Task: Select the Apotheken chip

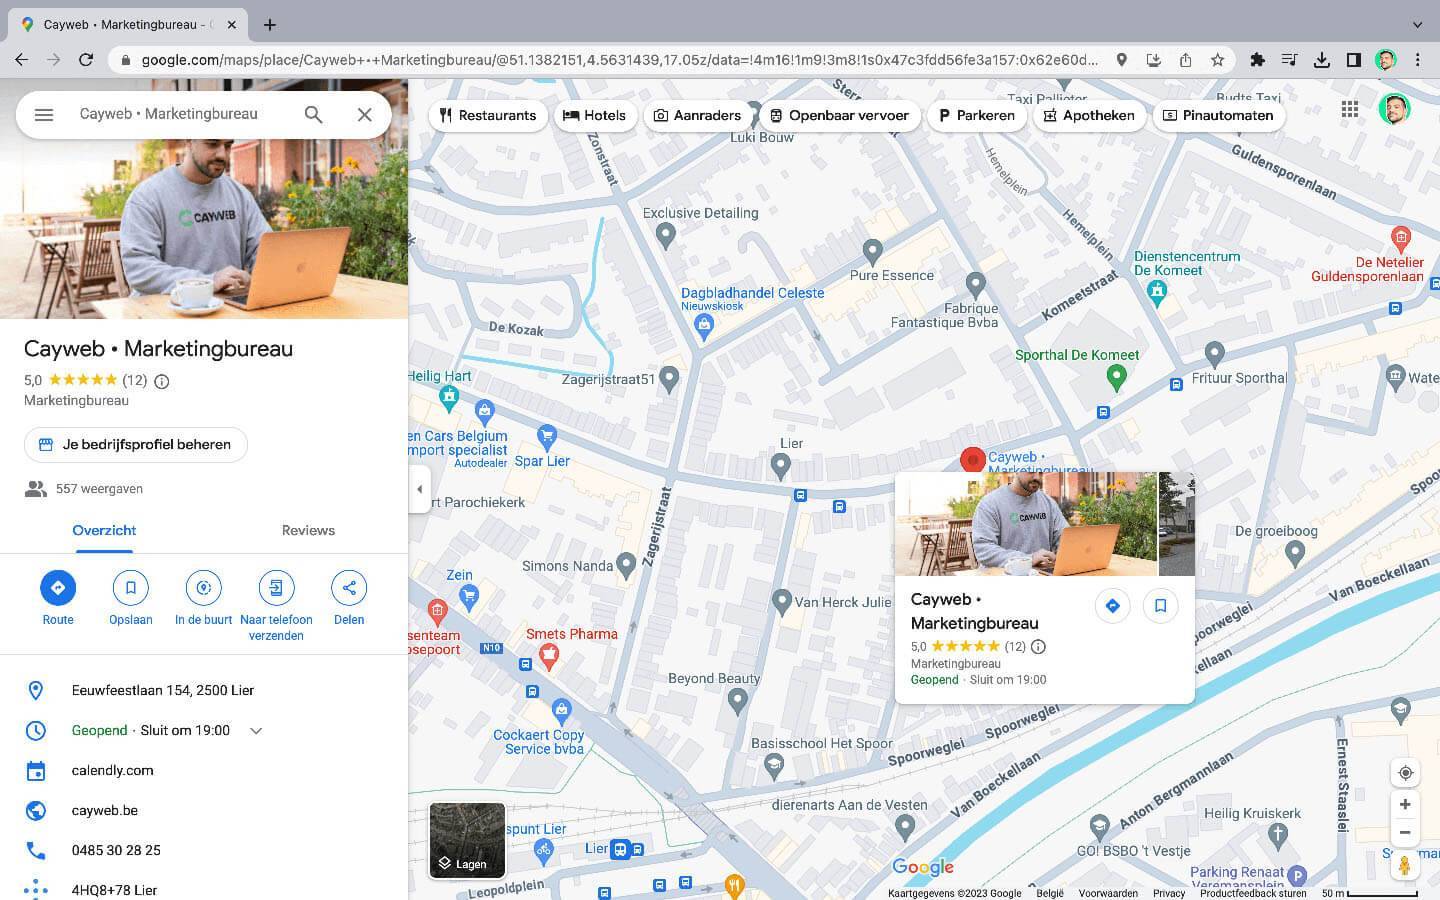Action: coord(1089,115)
